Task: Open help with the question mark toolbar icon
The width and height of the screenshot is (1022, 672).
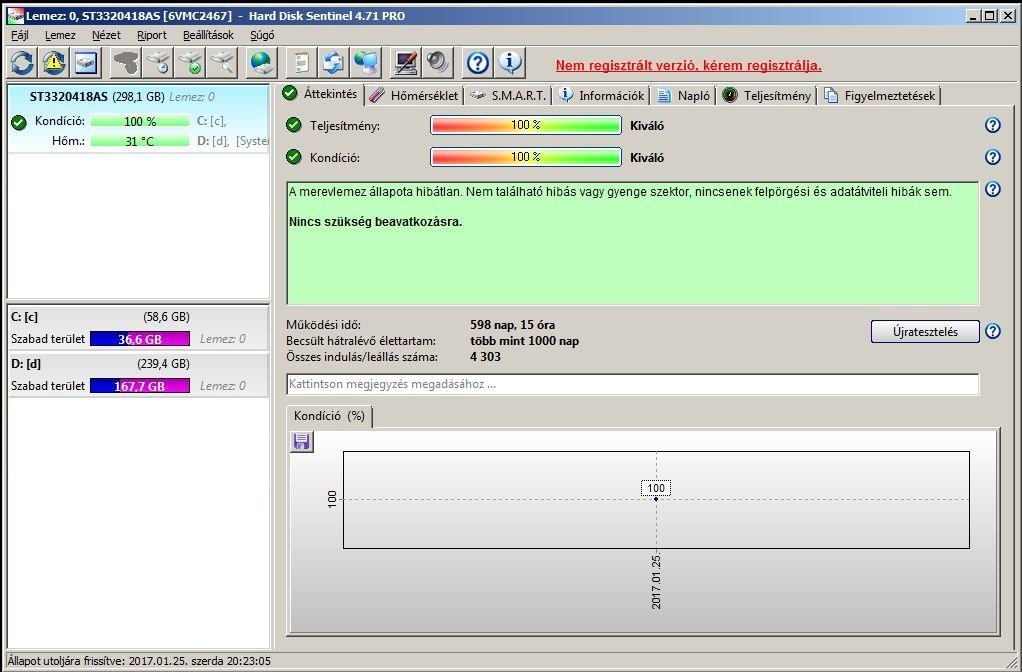Action: pos(478,63)
